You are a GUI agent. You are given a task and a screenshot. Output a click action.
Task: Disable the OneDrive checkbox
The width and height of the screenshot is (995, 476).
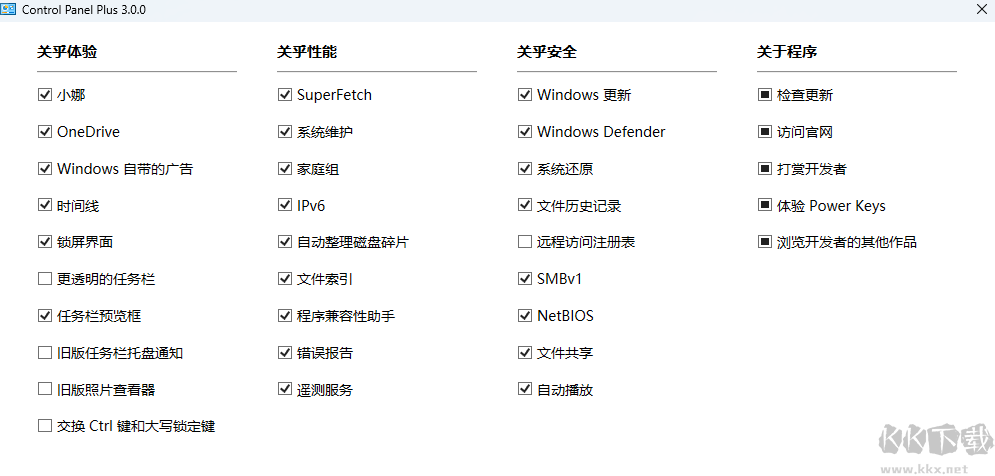(x=44, y=132)
